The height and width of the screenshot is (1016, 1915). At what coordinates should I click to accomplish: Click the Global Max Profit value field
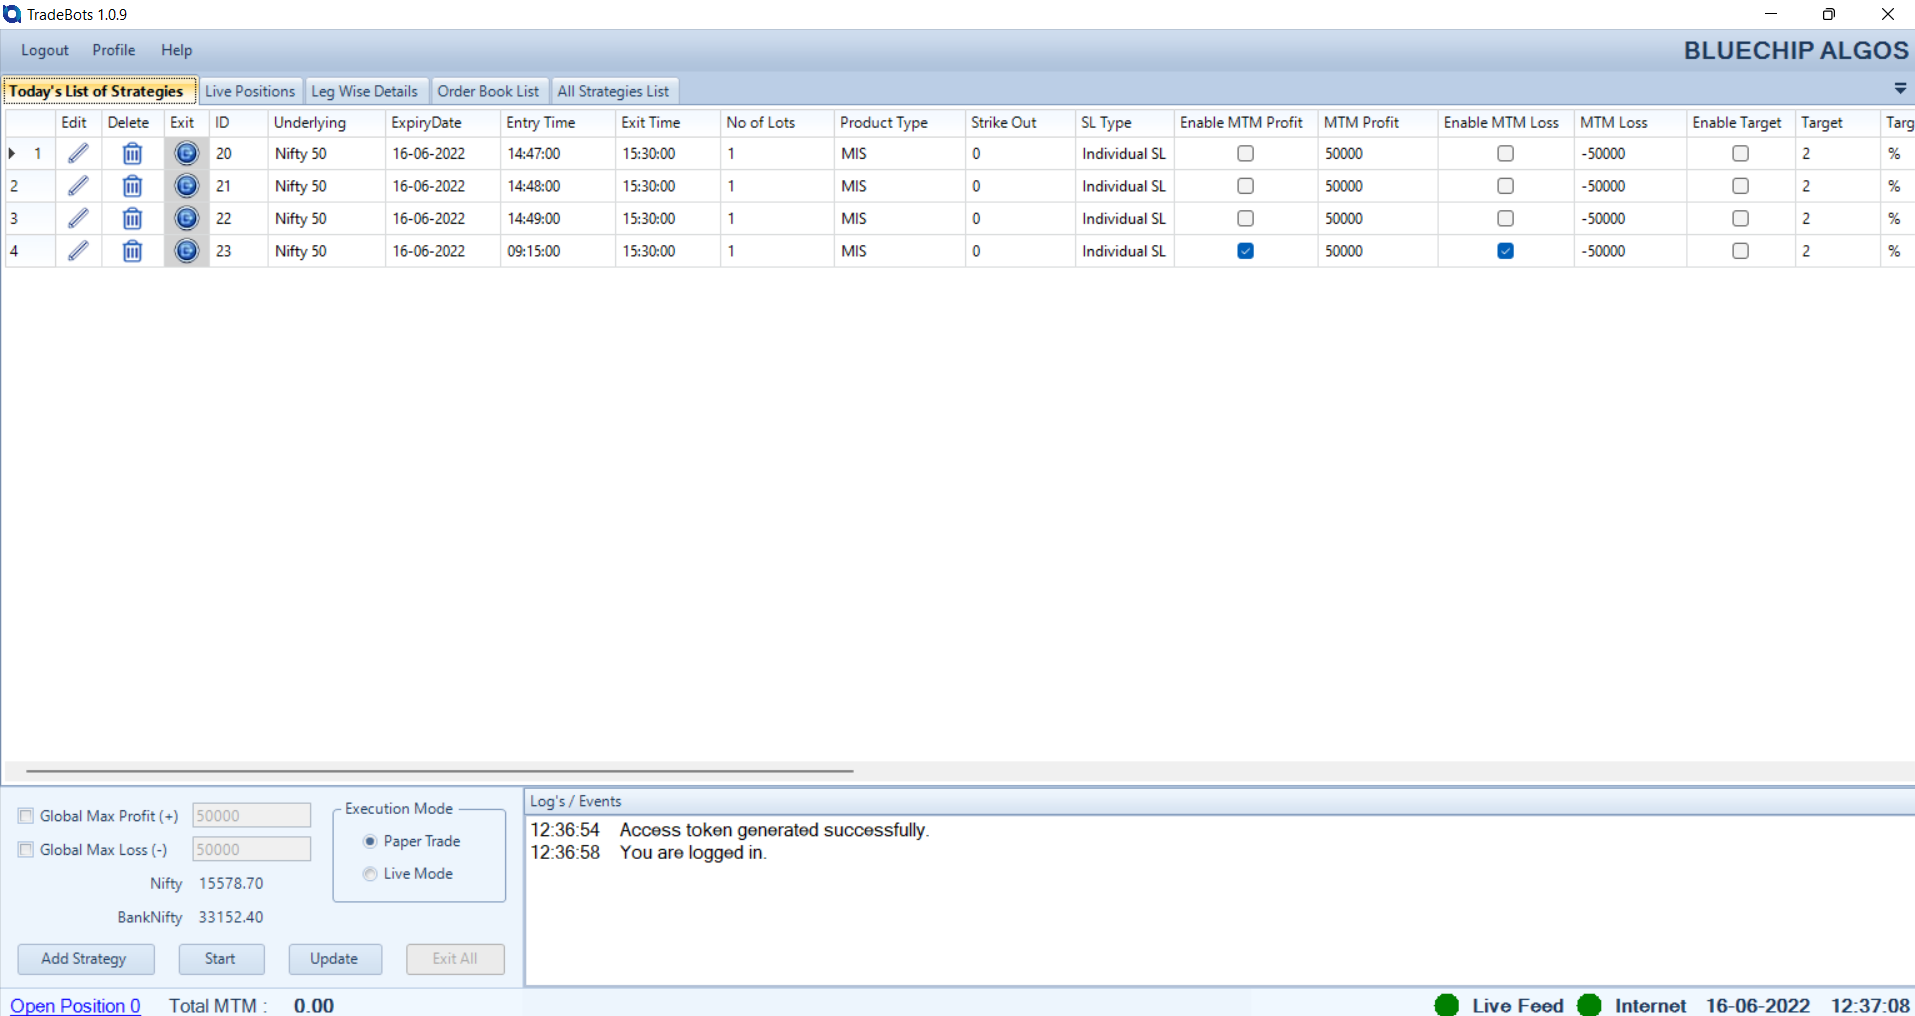pos(251,816)
